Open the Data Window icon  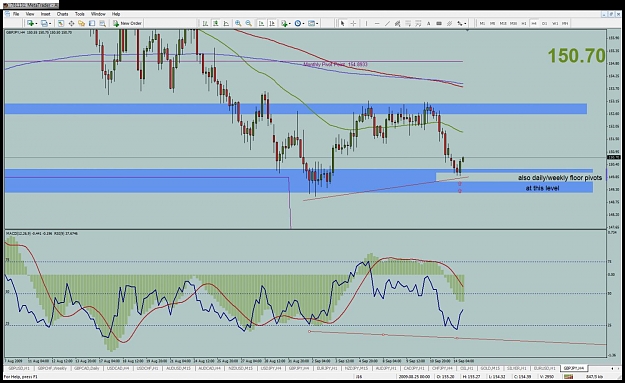71,24
